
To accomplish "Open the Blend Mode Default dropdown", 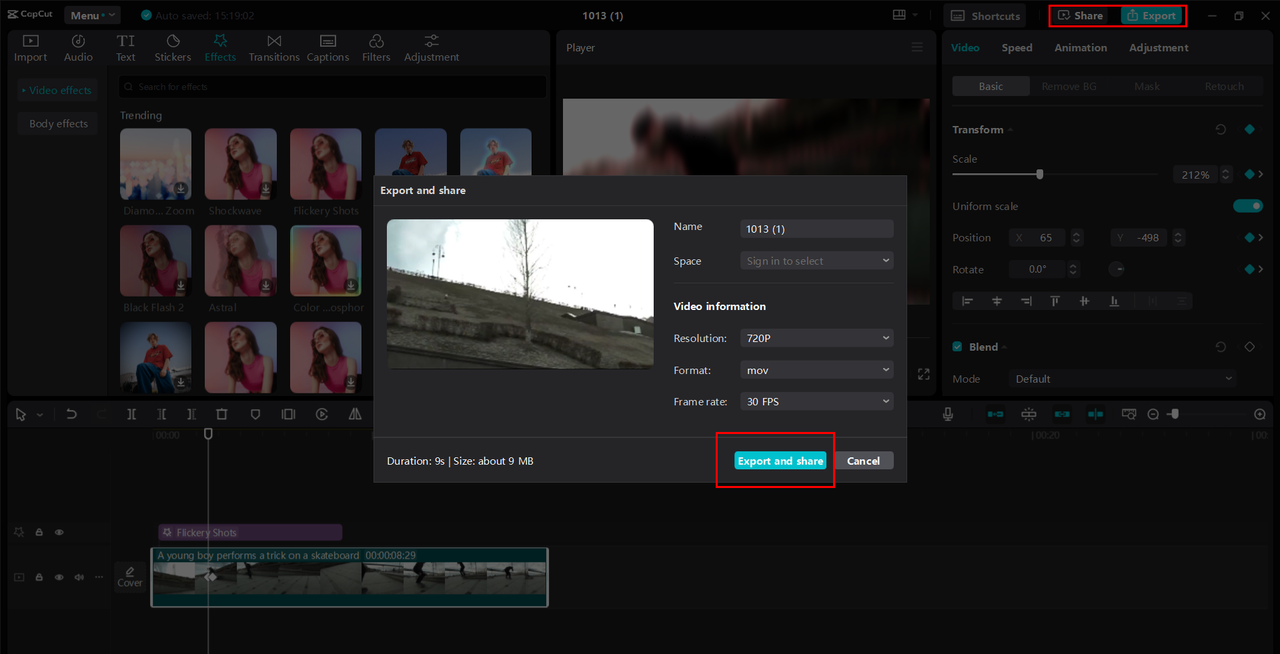I will [1122, 379].
